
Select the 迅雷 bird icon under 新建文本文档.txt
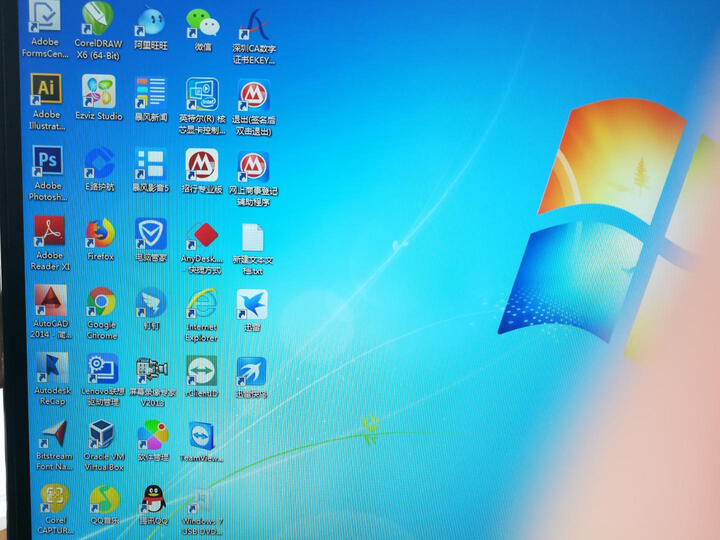pyautogui.click(x=252, y=305)
